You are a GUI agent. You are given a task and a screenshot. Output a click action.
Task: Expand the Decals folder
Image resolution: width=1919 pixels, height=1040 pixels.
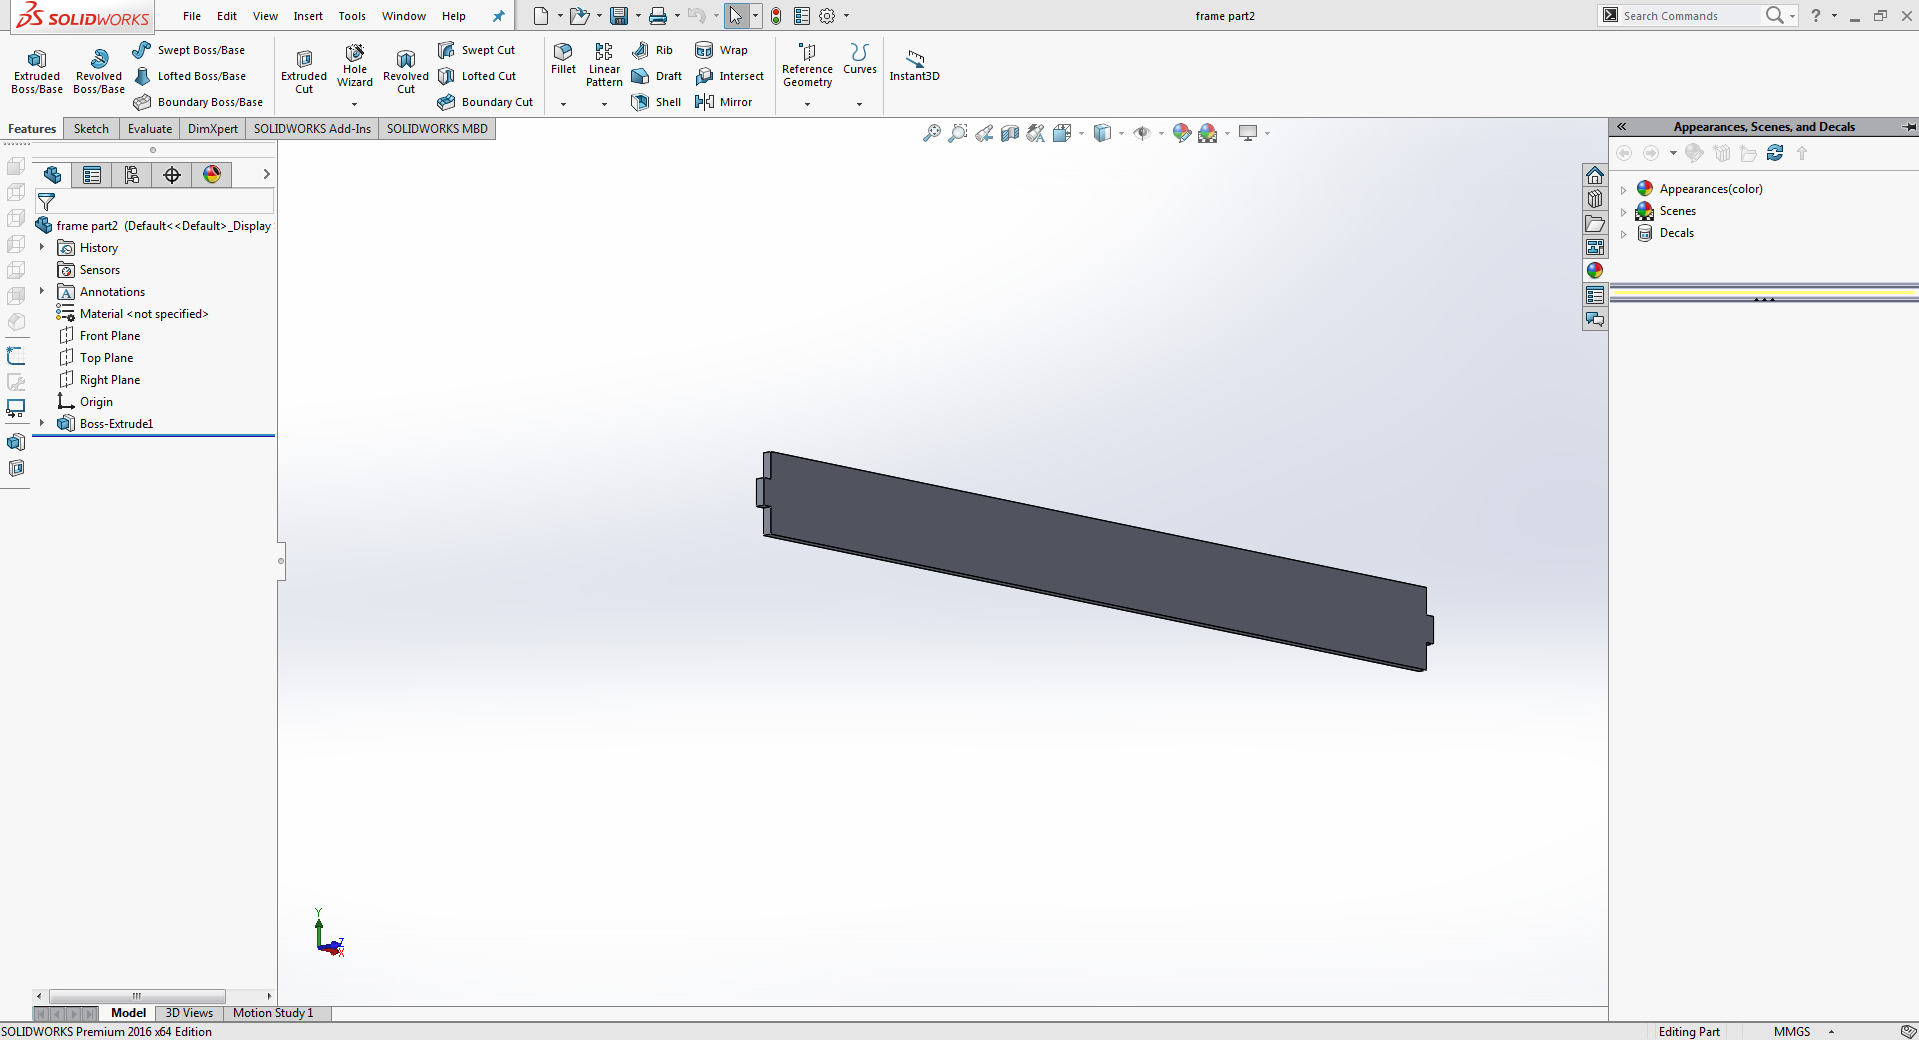click(1623, 233)
